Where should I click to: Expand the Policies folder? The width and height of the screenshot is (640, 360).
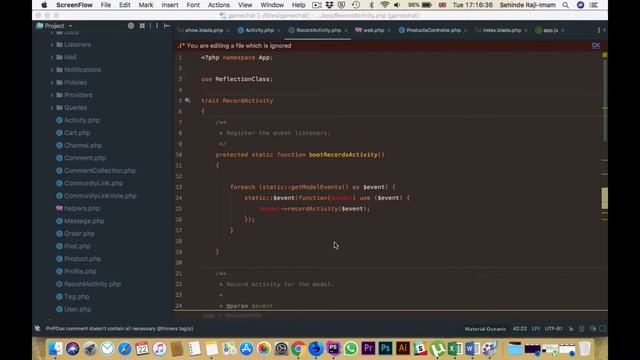coord(52,82)
